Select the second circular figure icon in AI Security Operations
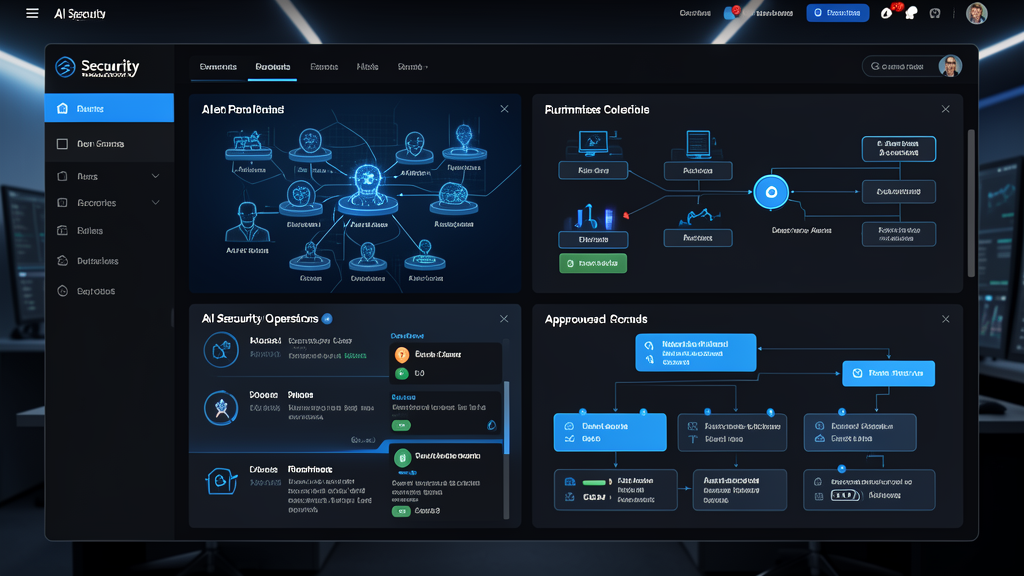 [221, 408]
